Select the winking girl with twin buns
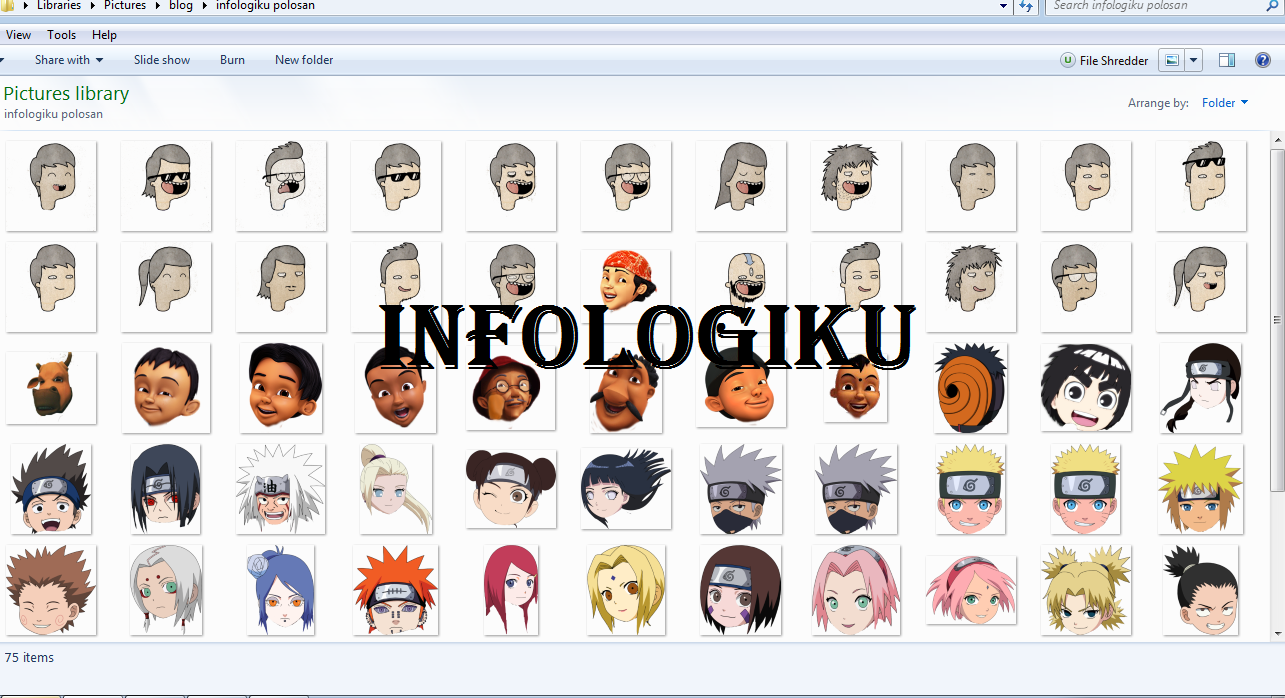Image resolution: width=1285 pixels, height=698 pixels. point(511,489)
